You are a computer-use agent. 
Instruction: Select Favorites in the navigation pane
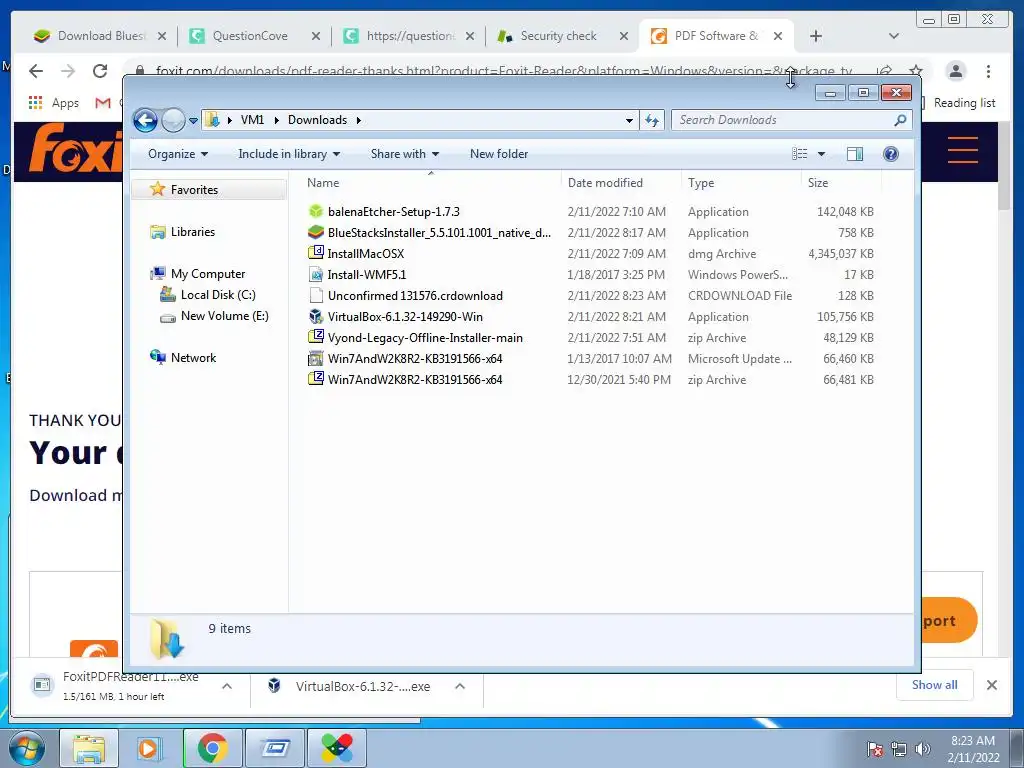194,190
